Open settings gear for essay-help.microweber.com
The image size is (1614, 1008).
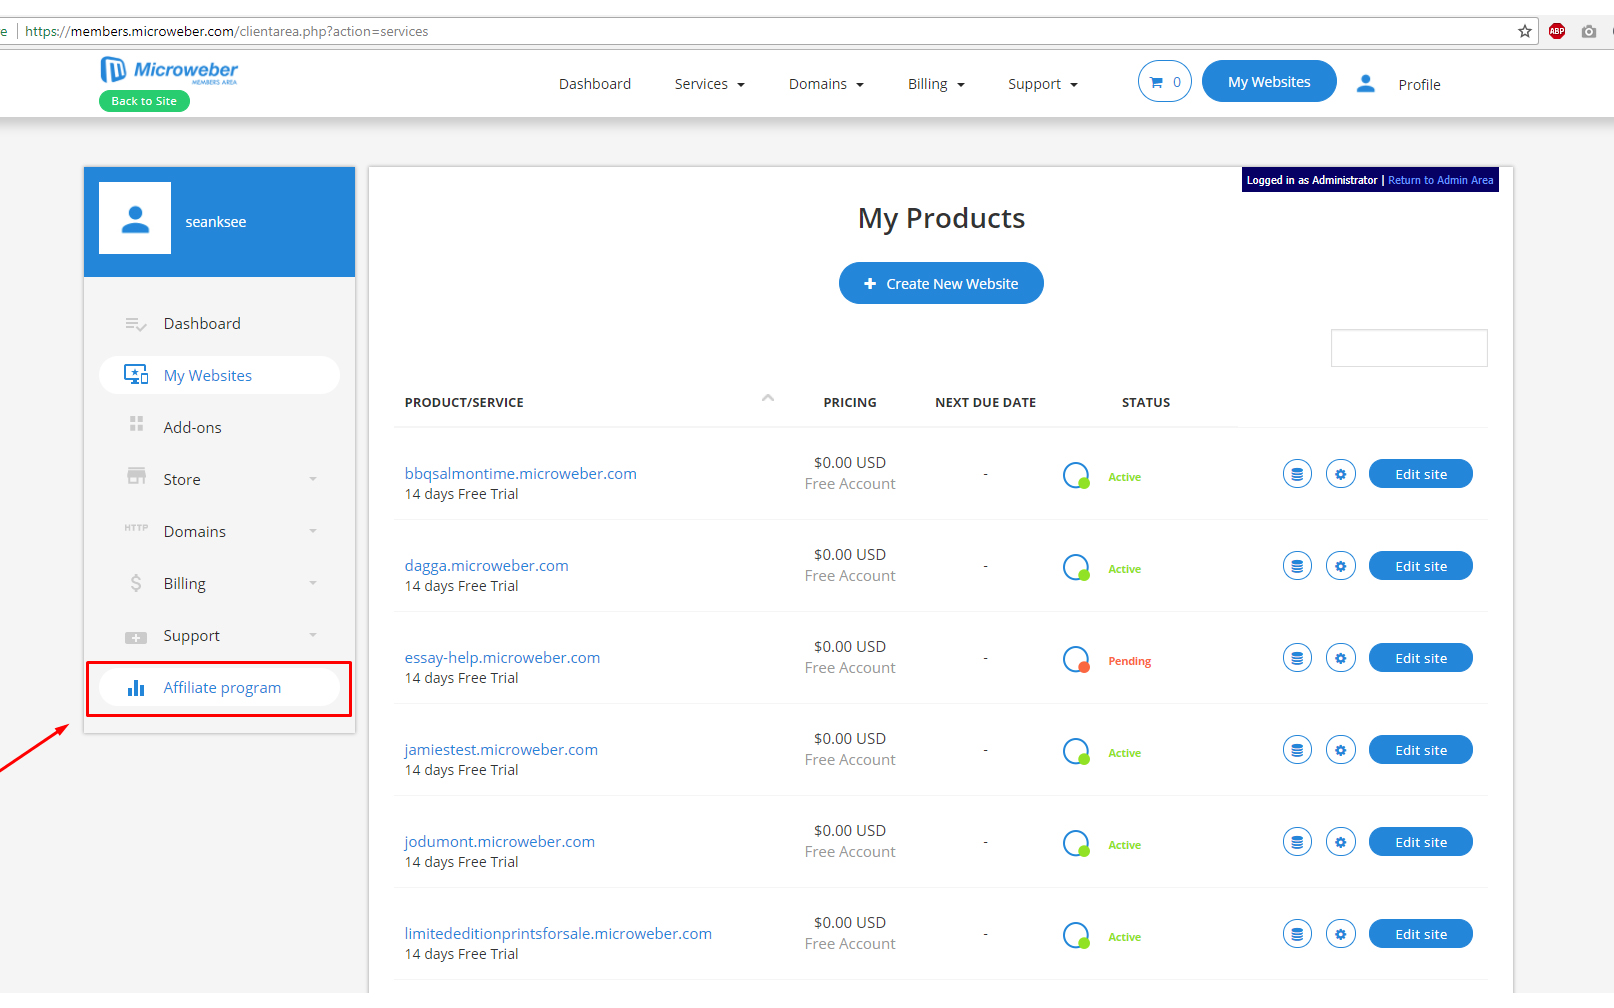point(1341,658)
